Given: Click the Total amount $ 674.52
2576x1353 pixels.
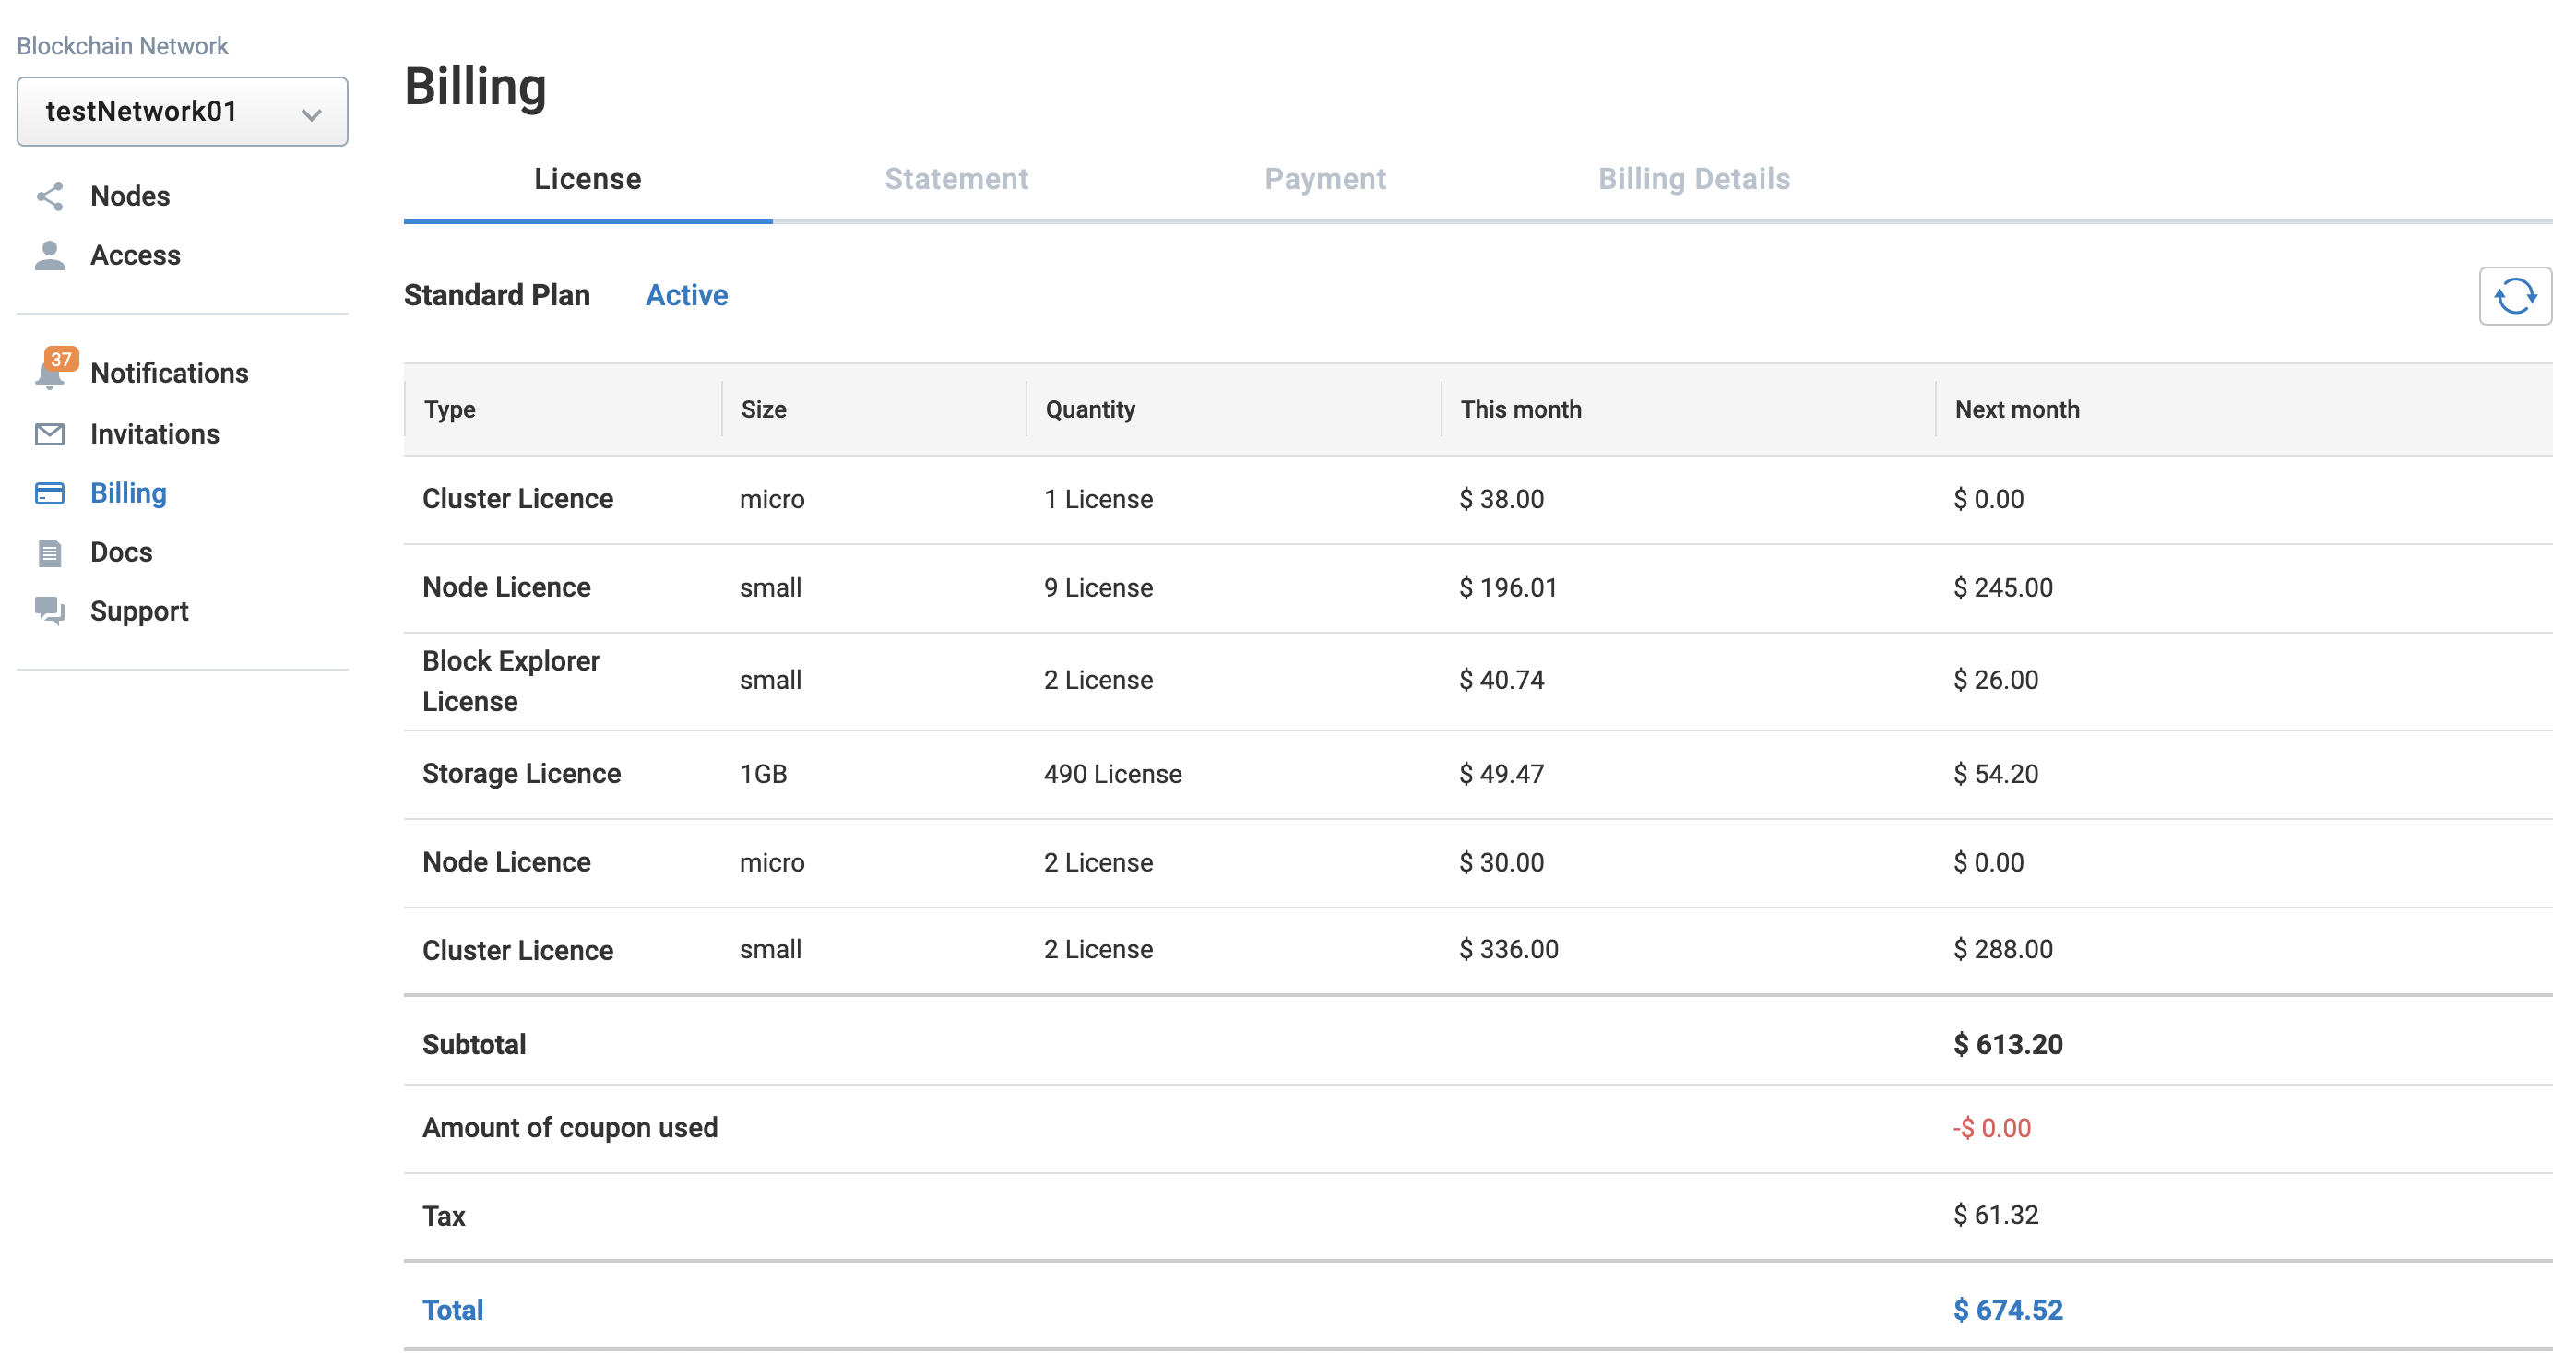Looking at the screenshot, I should [2008, 1310].
